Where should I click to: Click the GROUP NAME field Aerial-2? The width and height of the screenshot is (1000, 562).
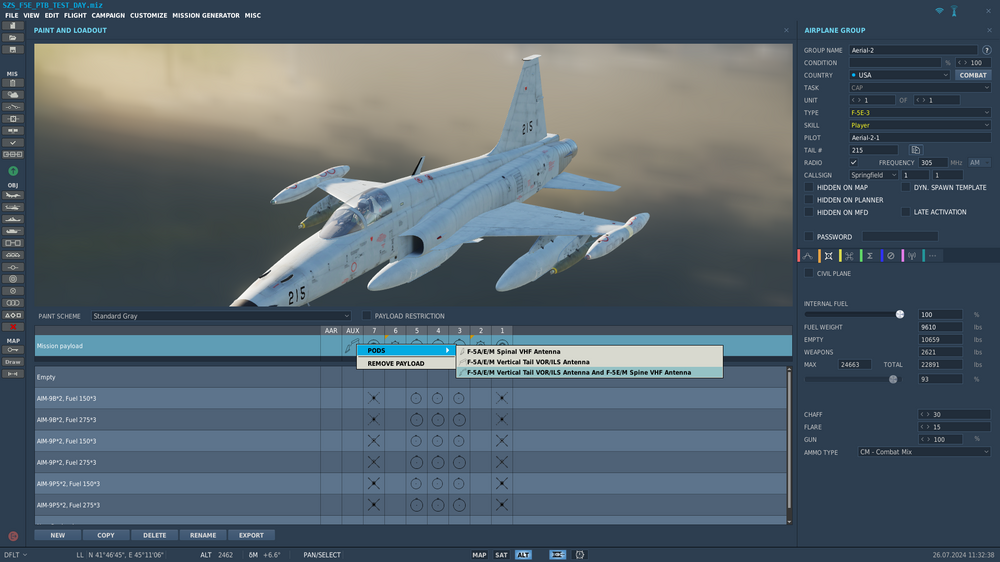pyautogui.click(x=913, y=50)
